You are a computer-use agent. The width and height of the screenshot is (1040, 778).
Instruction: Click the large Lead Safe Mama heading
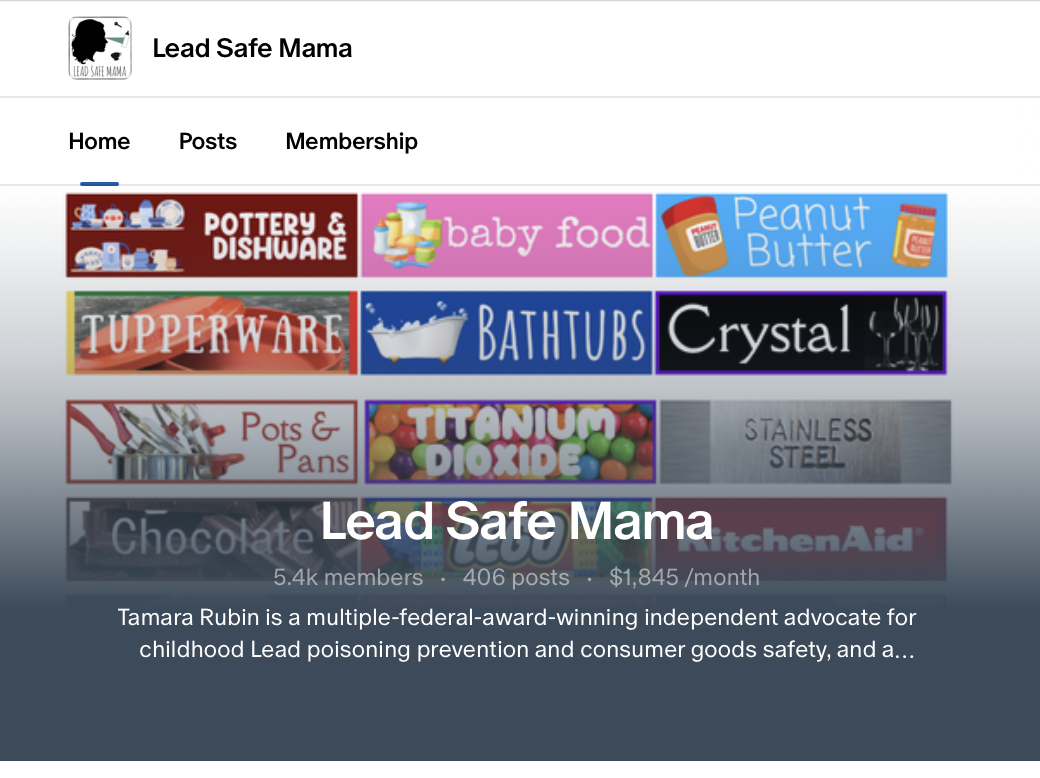coord(517,520)
